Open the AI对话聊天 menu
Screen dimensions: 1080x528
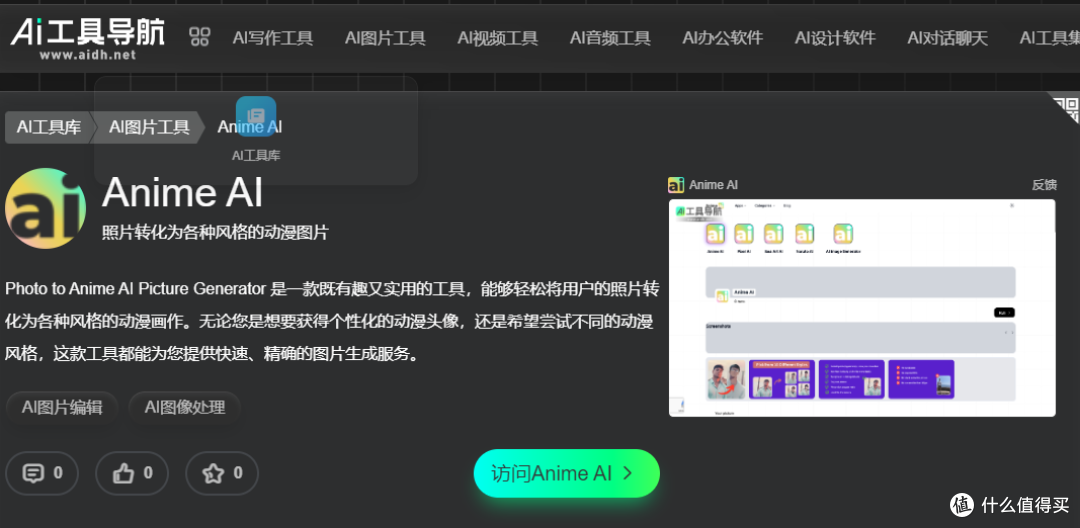click(x=947, y=39)
